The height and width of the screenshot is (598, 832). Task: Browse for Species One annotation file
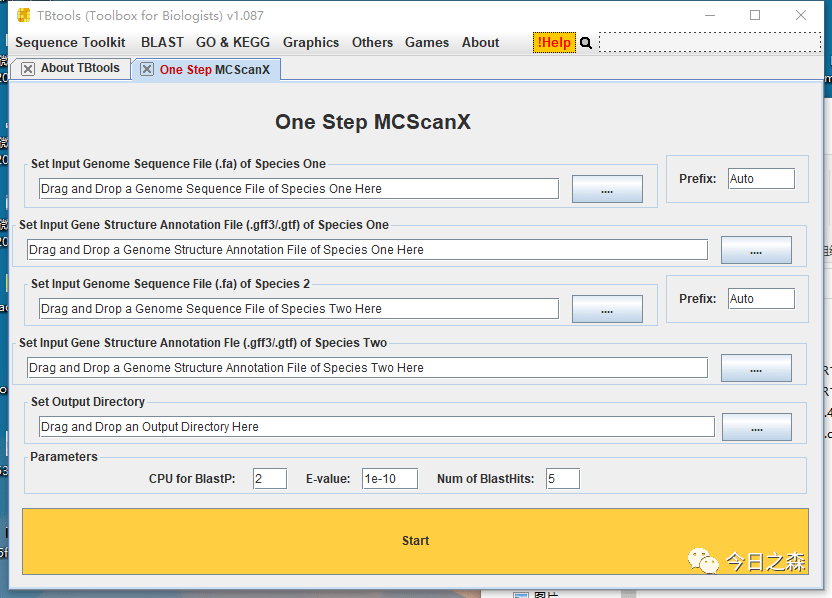coord(756,250)
